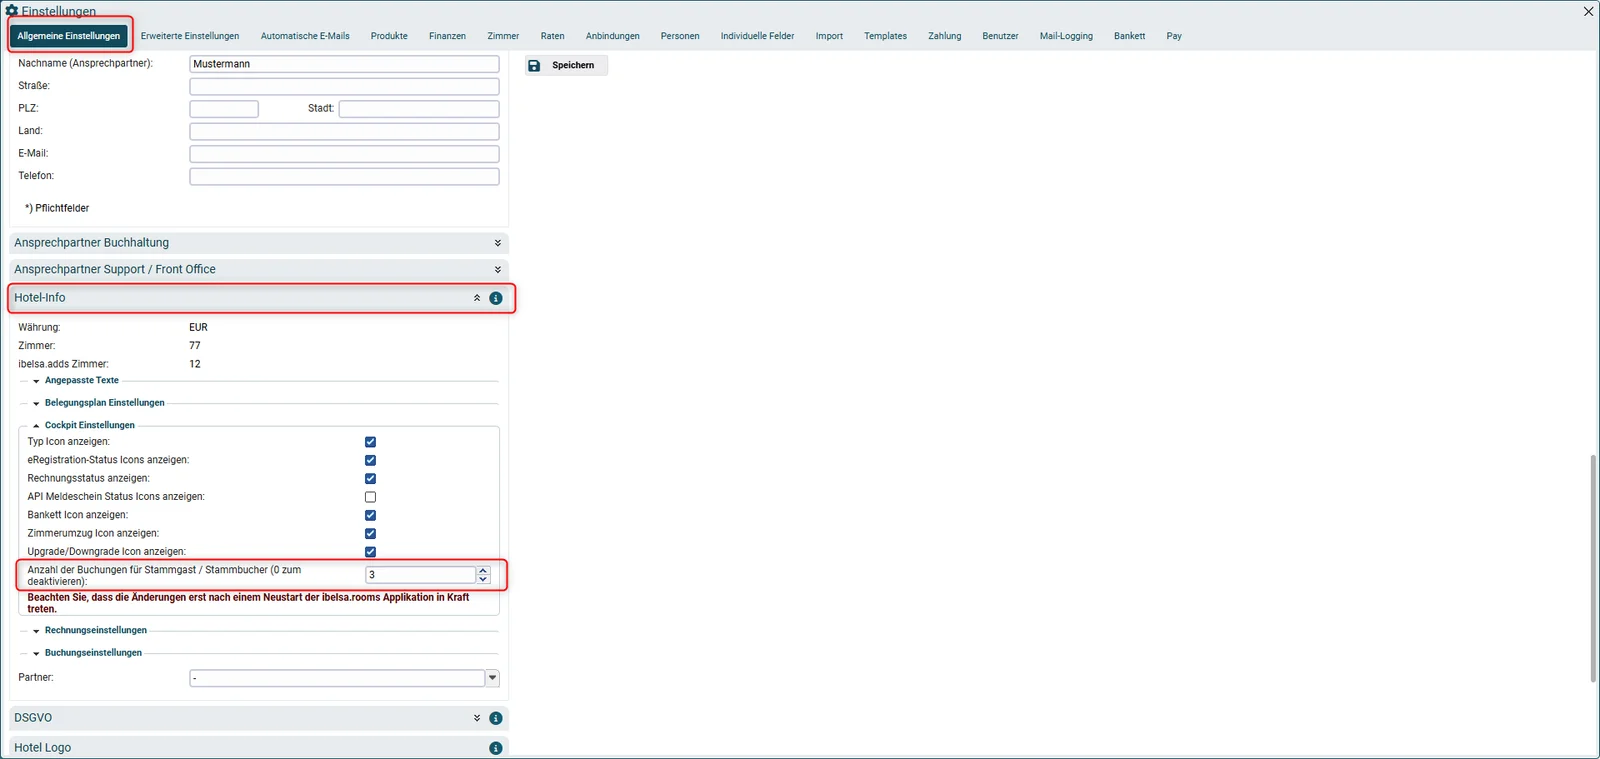
Task: Open the Finanzen tab
Action: (x=447, y=36)
